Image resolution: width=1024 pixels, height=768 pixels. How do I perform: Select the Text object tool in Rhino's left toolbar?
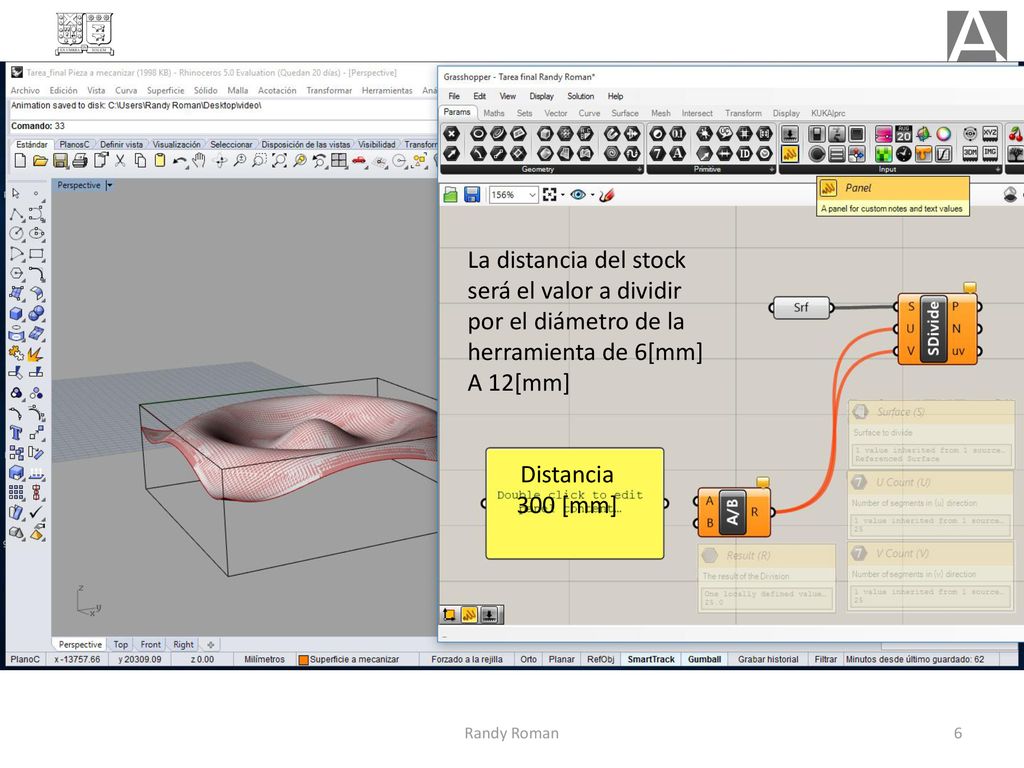[x=16, y=433]
